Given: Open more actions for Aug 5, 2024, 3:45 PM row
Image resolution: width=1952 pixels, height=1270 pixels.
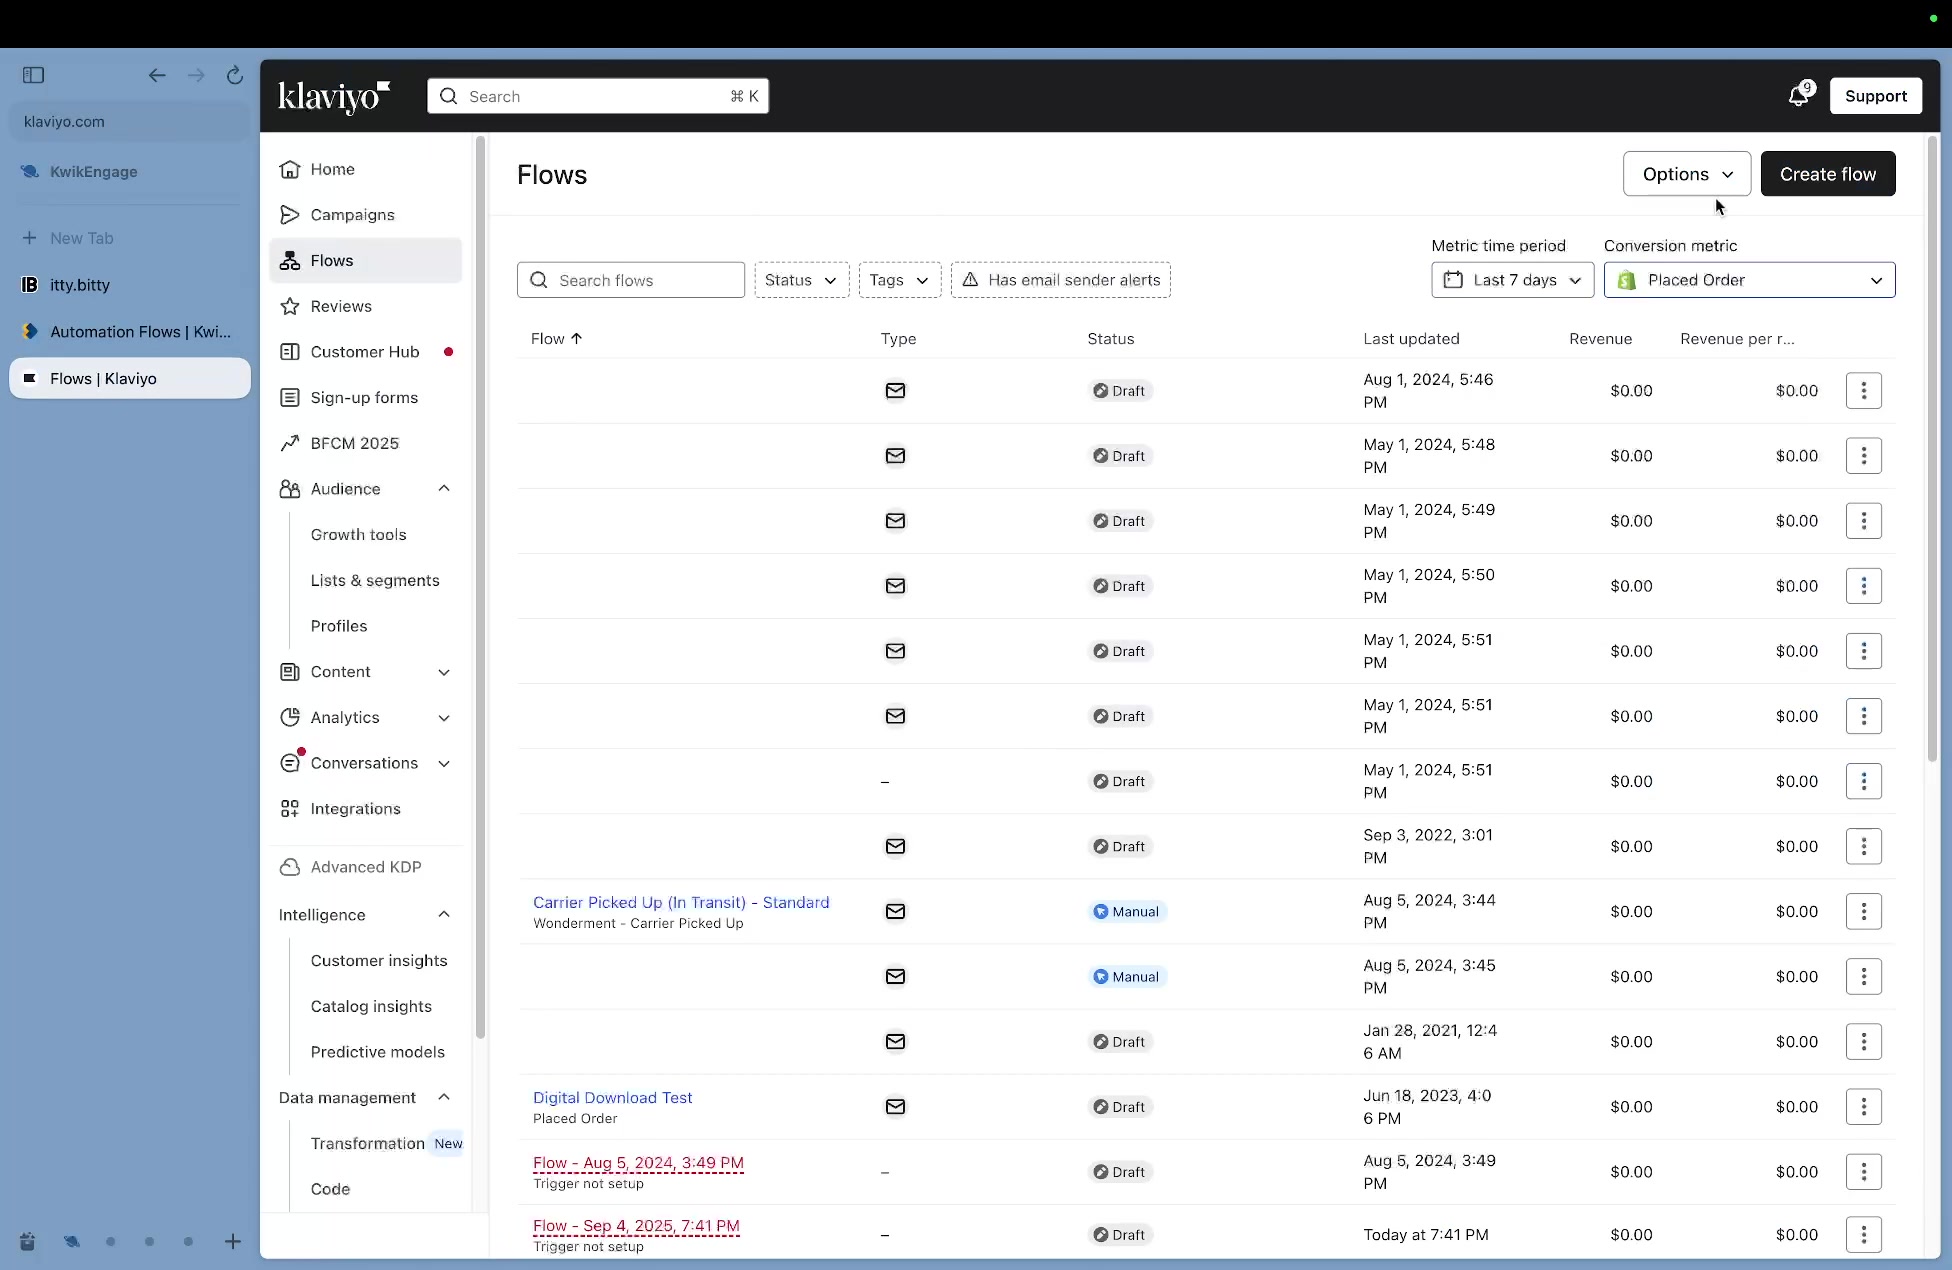Looking at the screenshot, I should pos(1864,977).
